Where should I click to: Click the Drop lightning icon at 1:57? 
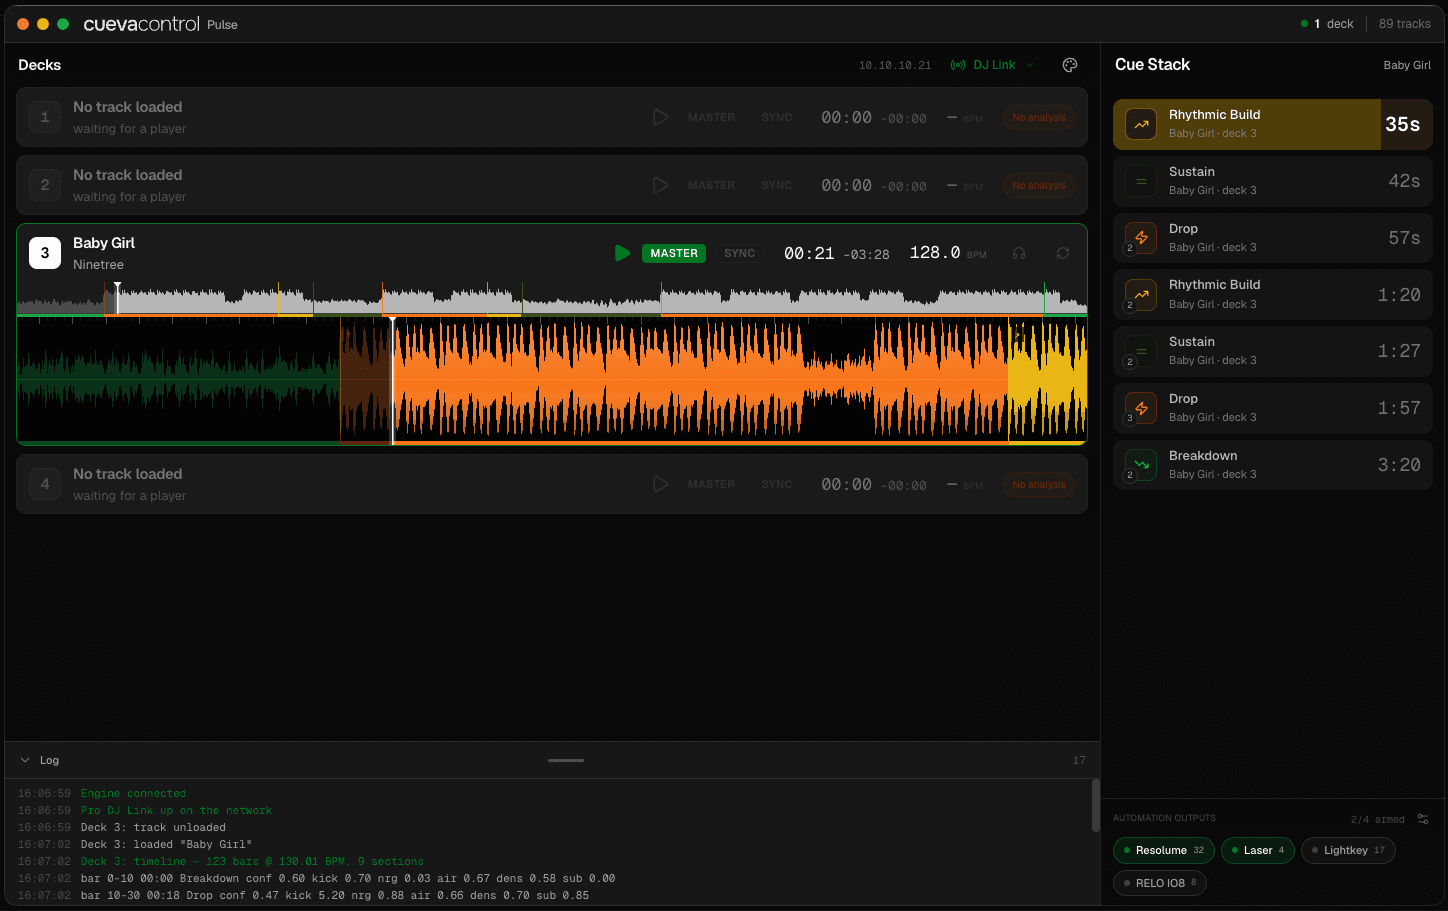click(1141, 408)
